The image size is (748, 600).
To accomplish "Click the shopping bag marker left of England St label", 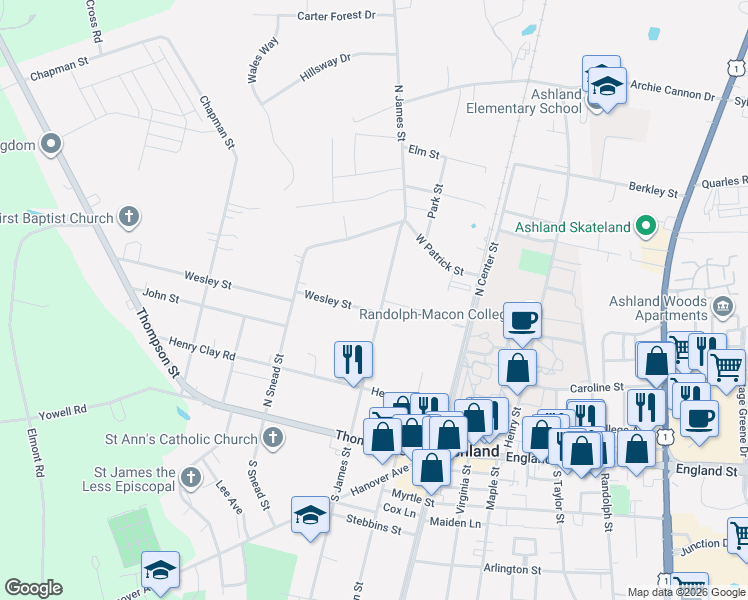I will coord(636,450).
